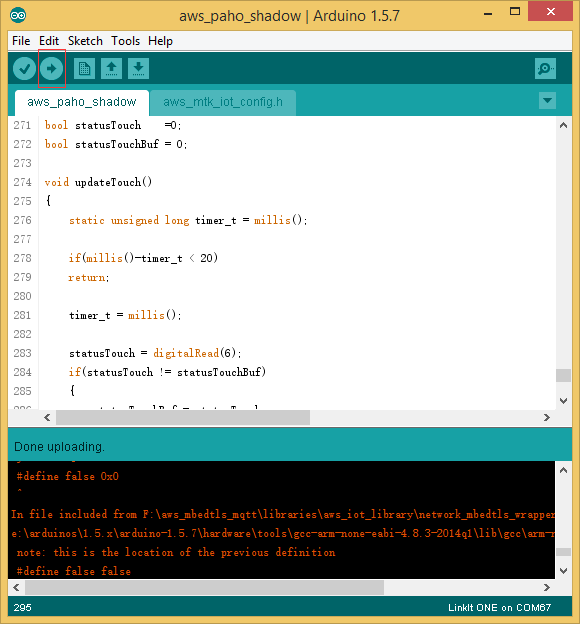Open the tab options dropdown arrow

(547, 100)
